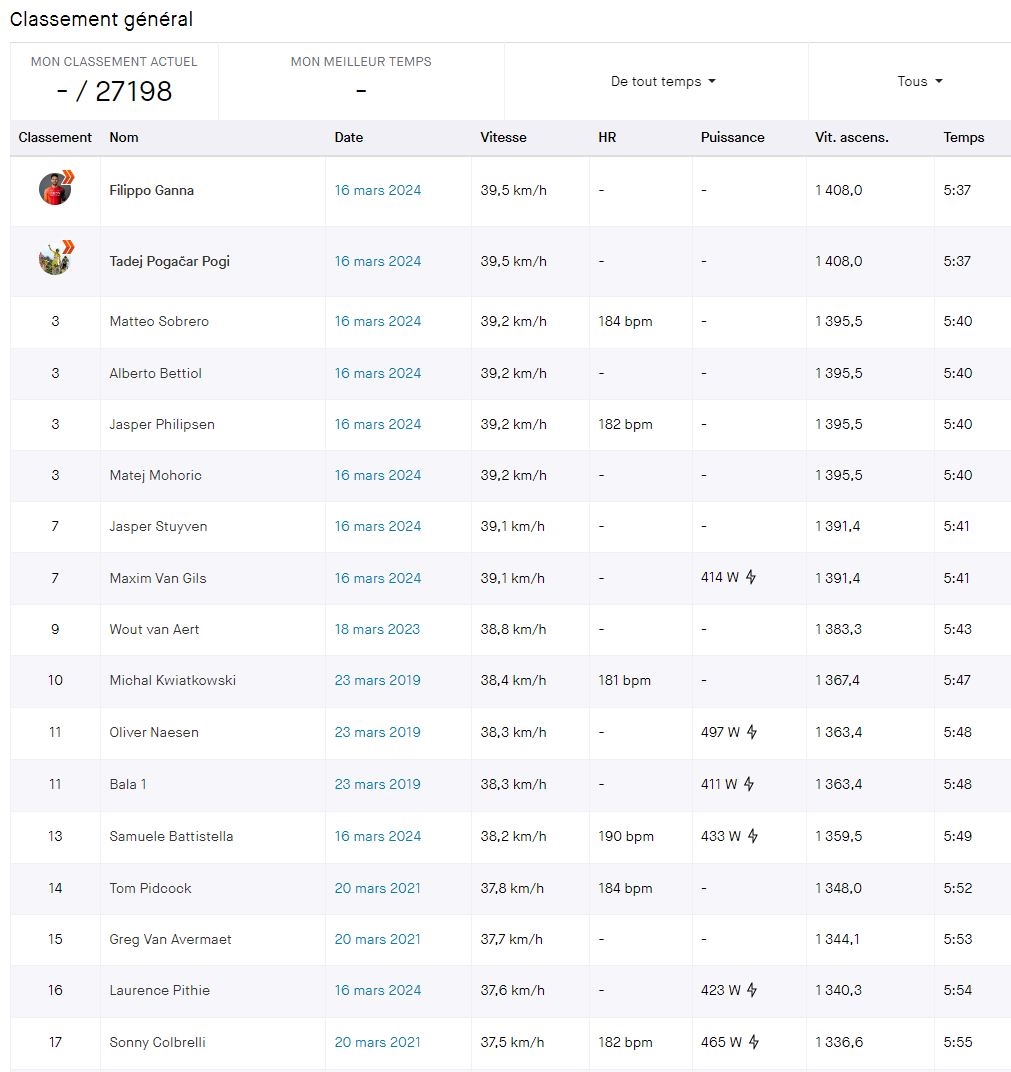Image resolution: width=1011 pixels, height=1072 pixels.
Task: Open Michal Kwiatkowski's 23 mars 2019 activity
Action: [x=377, y=680]
